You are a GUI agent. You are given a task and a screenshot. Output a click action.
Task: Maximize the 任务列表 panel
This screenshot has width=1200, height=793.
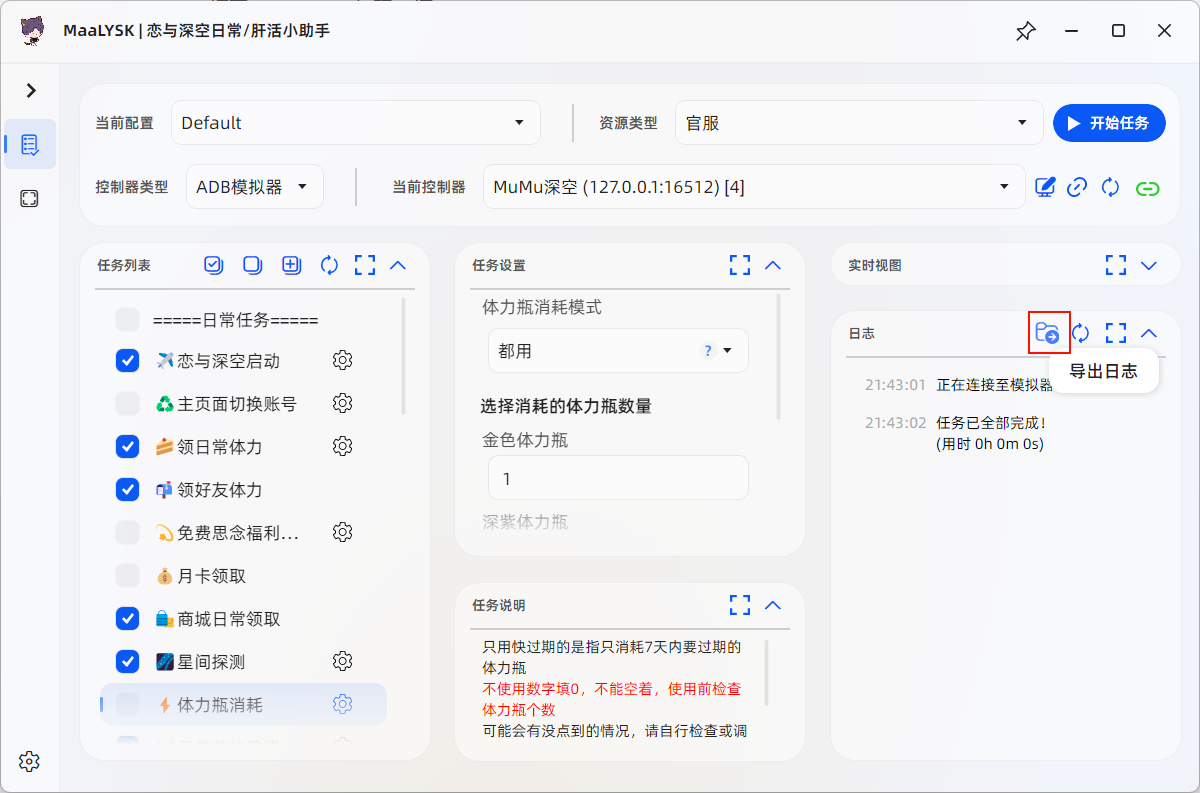click(x=365, y=265)
